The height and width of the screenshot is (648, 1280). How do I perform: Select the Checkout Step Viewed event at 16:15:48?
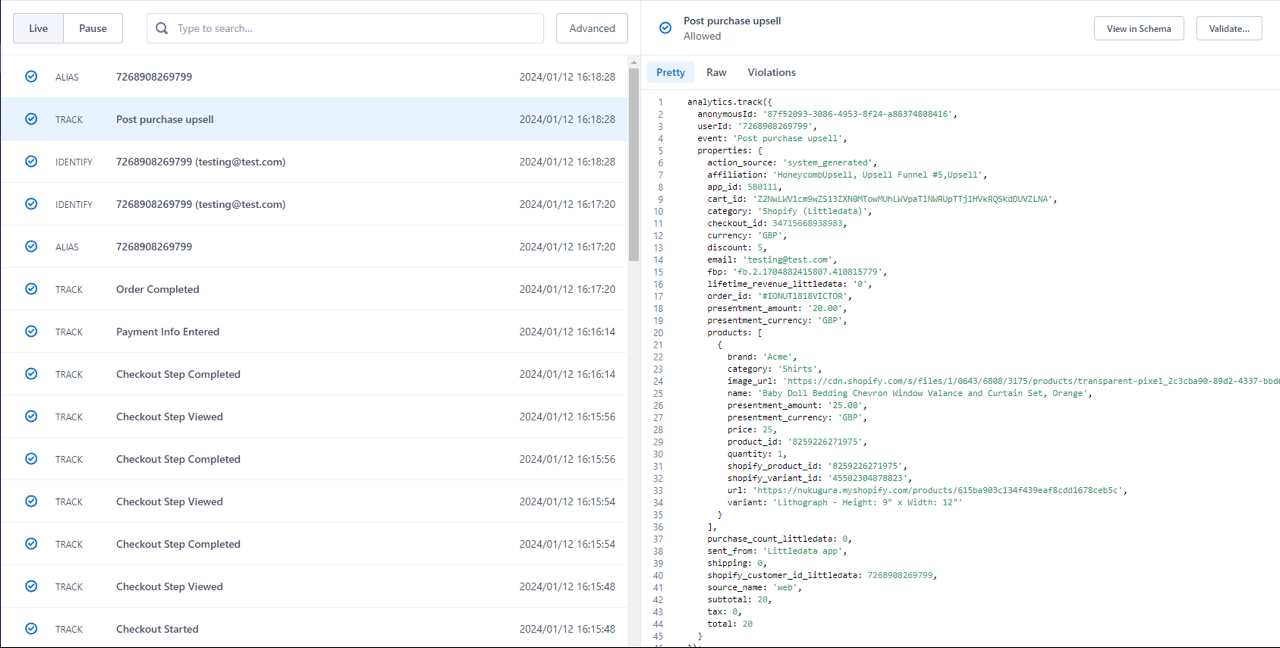coord(314,586)
